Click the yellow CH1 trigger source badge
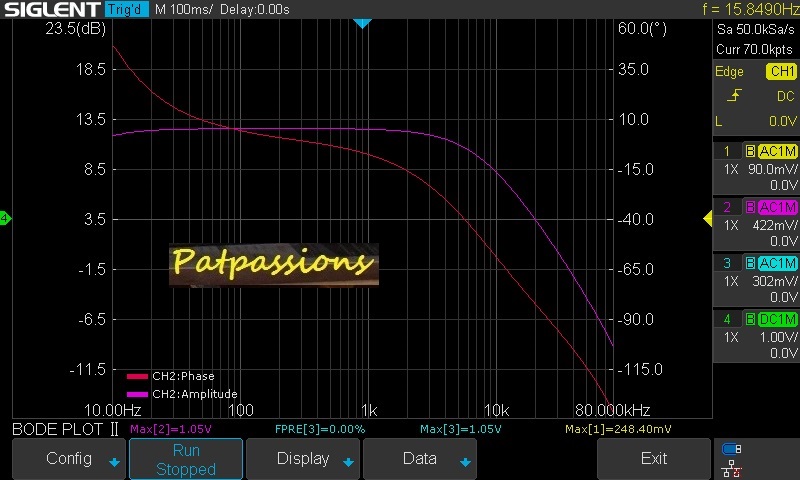The width and height of the screenshot is (800, 480). coord(780,72)
